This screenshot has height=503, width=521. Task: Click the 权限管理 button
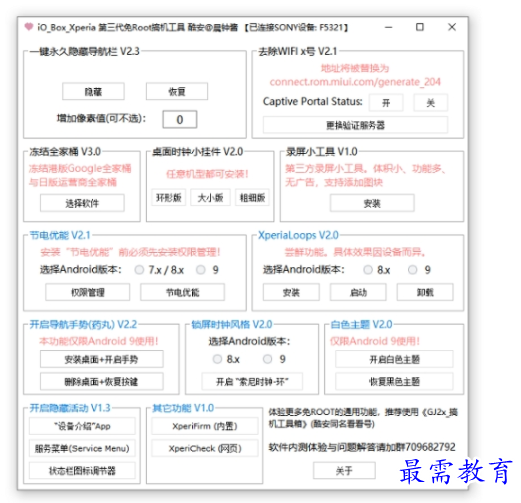pyautogui.click(x=88, y=292)
